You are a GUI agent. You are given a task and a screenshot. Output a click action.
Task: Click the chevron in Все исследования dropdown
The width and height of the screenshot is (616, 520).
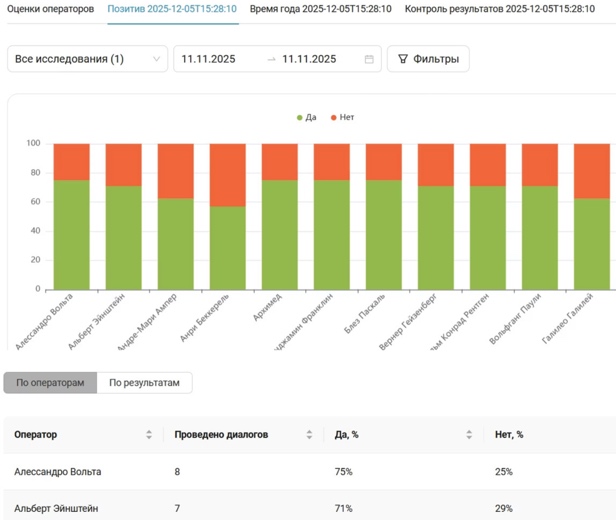pyautogui.click(x=156, y=59)
